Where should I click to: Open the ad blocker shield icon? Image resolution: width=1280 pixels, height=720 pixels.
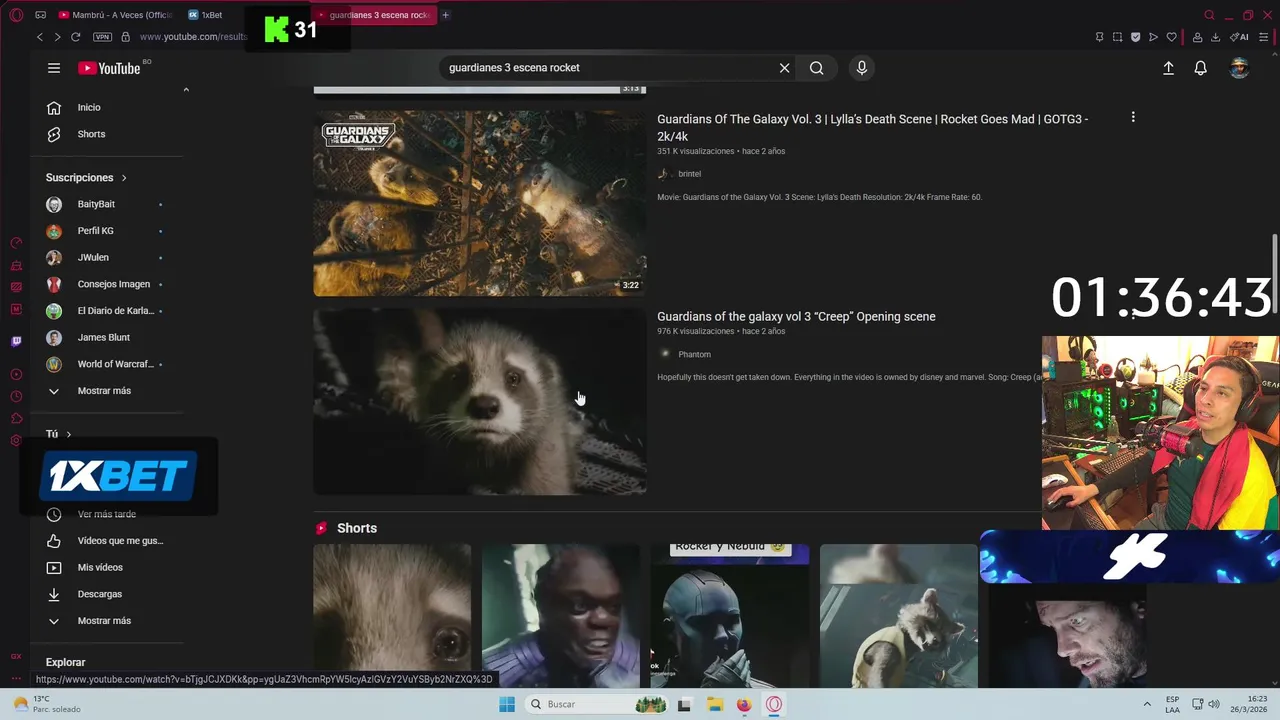1135,37
